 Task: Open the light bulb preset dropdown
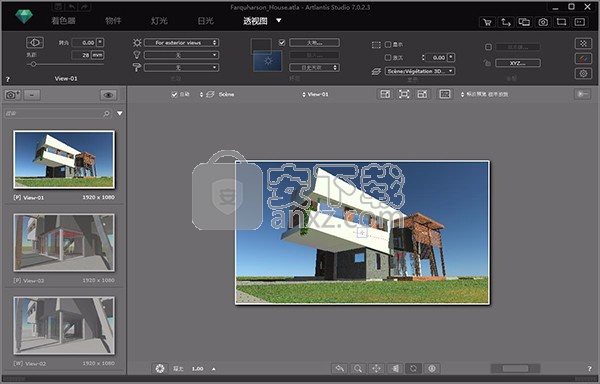pos(181,55)
